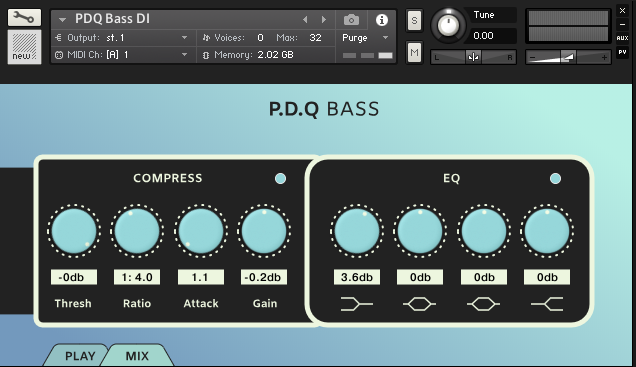Click the 1: 4.0 ratio value box

point(137,277)
